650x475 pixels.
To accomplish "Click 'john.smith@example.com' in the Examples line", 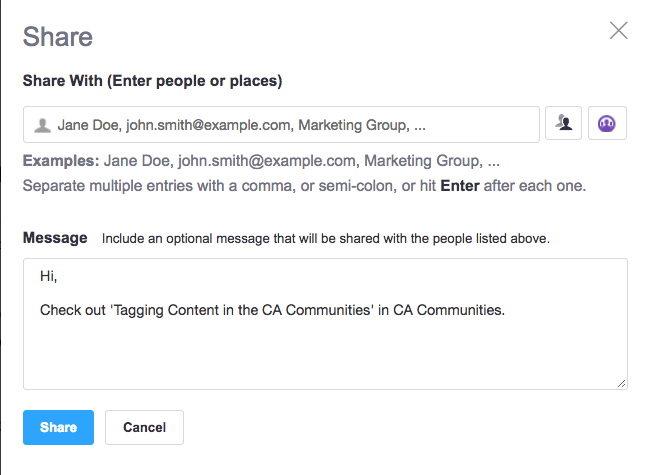I will coord(269,161).
